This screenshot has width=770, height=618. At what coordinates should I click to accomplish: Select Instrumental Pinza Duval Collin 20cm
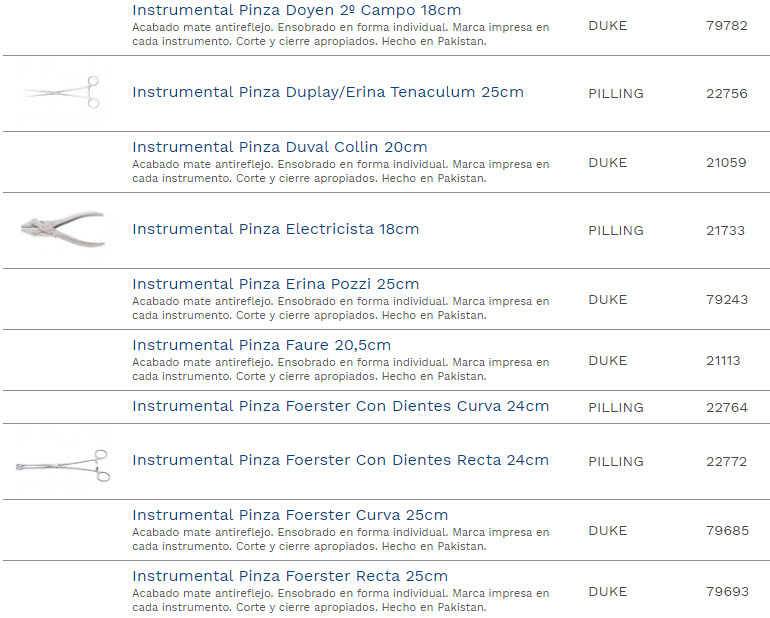279,147
